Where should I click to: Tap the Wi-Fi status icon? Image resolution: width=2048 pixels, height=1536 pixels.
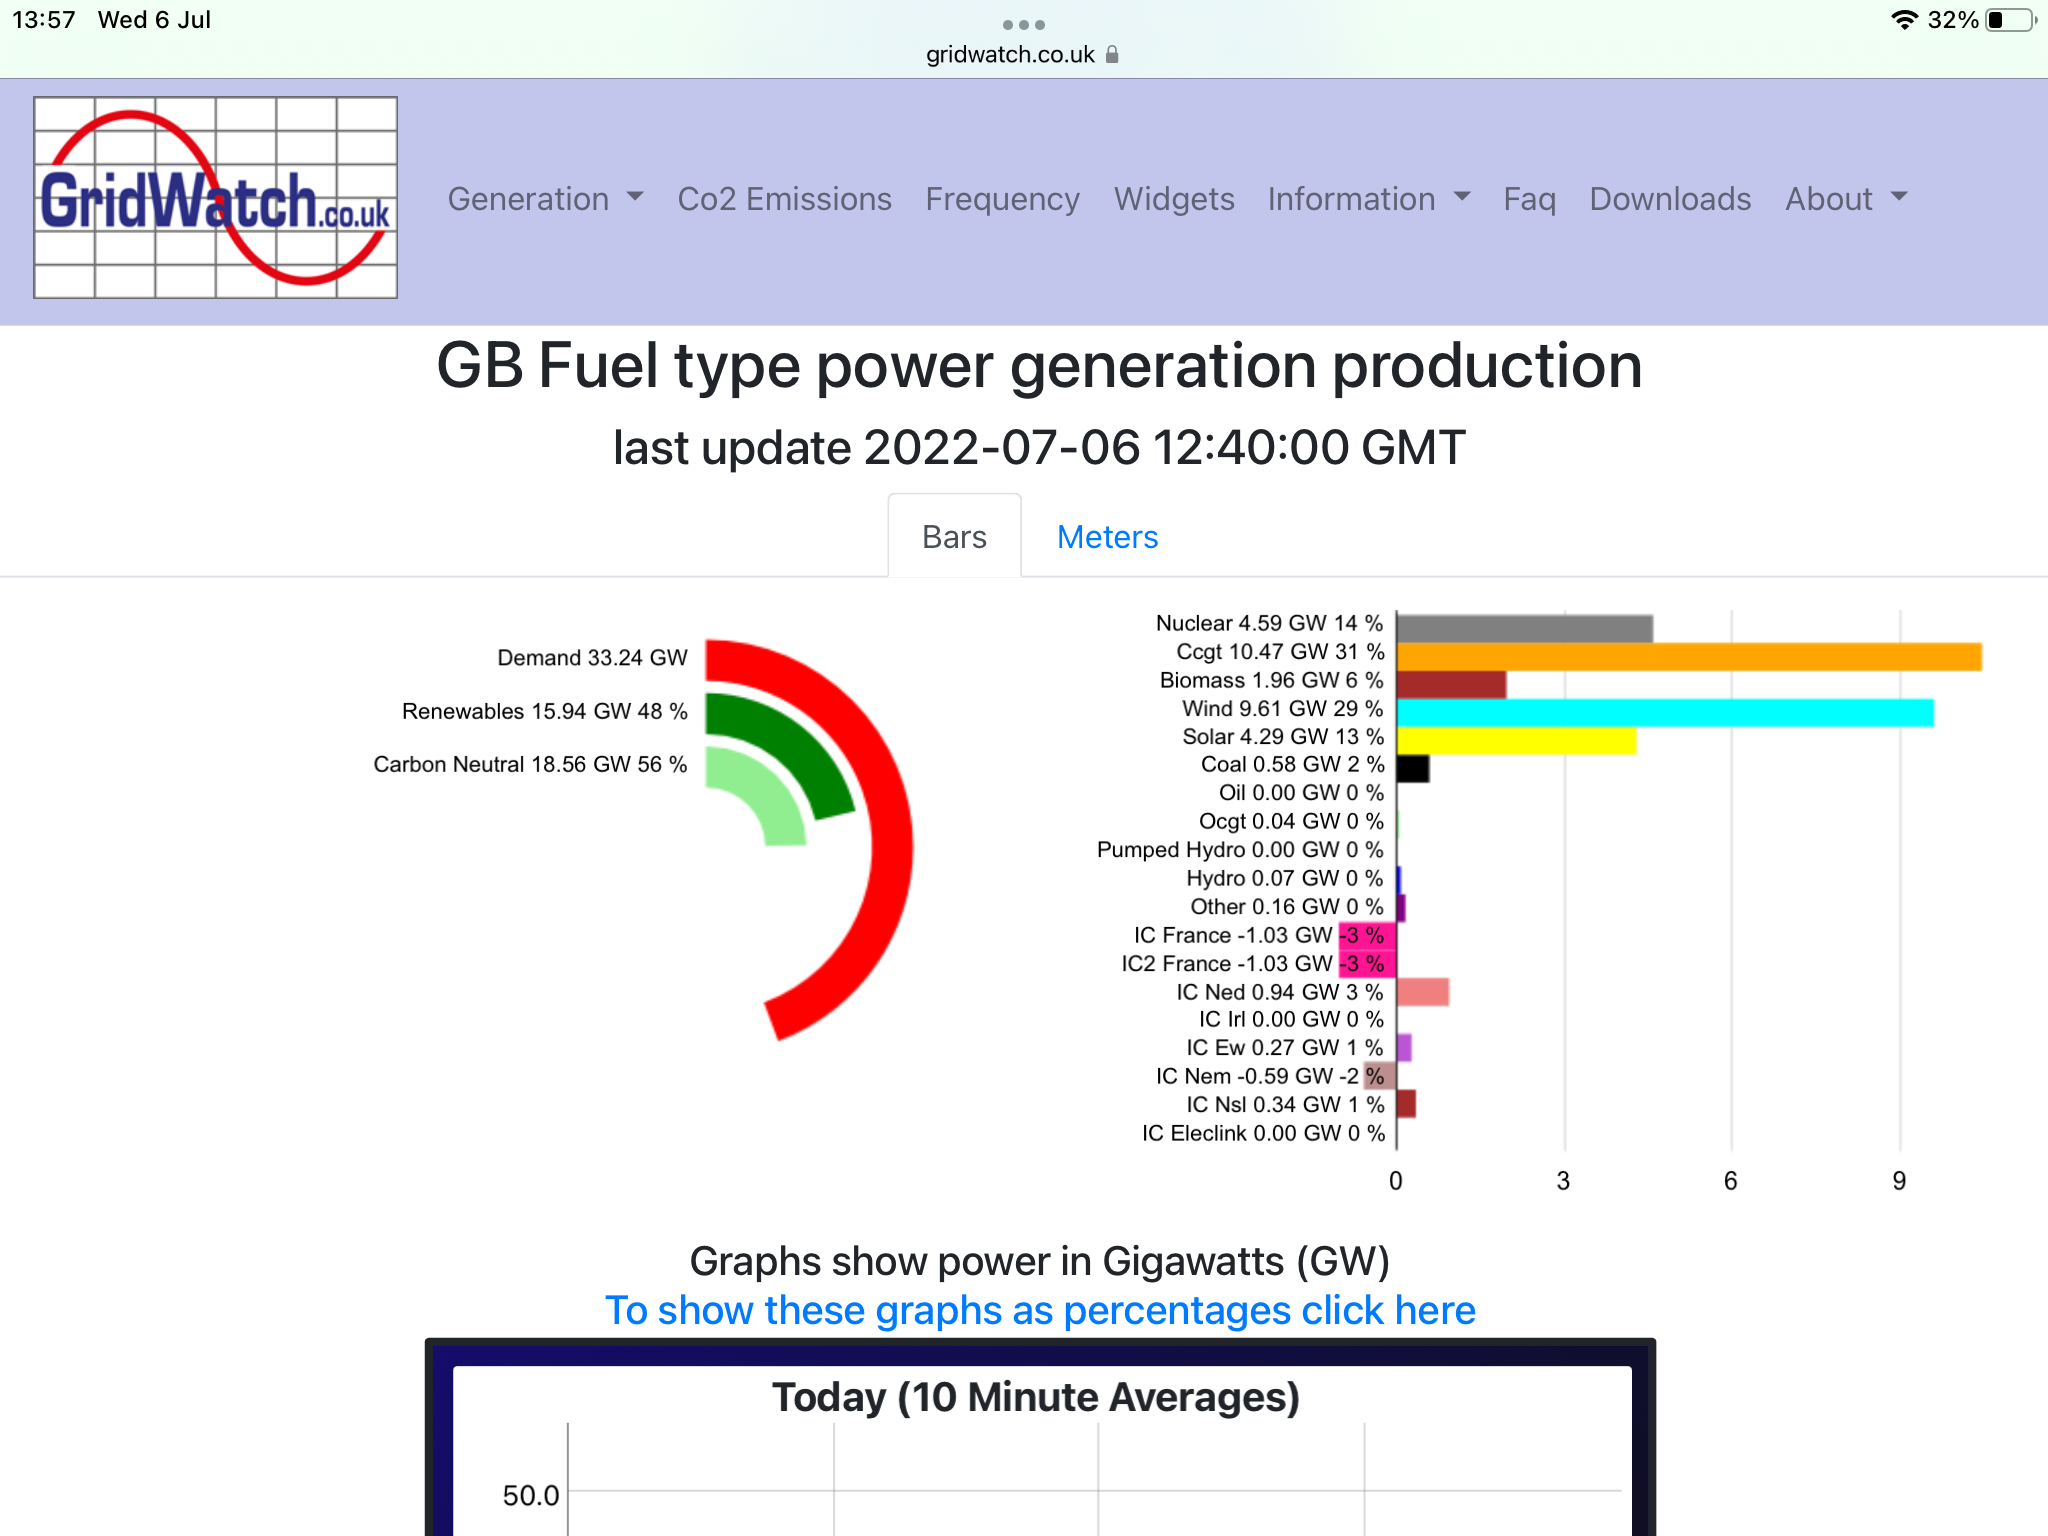pyautogui.click(x=1904, y=20)
